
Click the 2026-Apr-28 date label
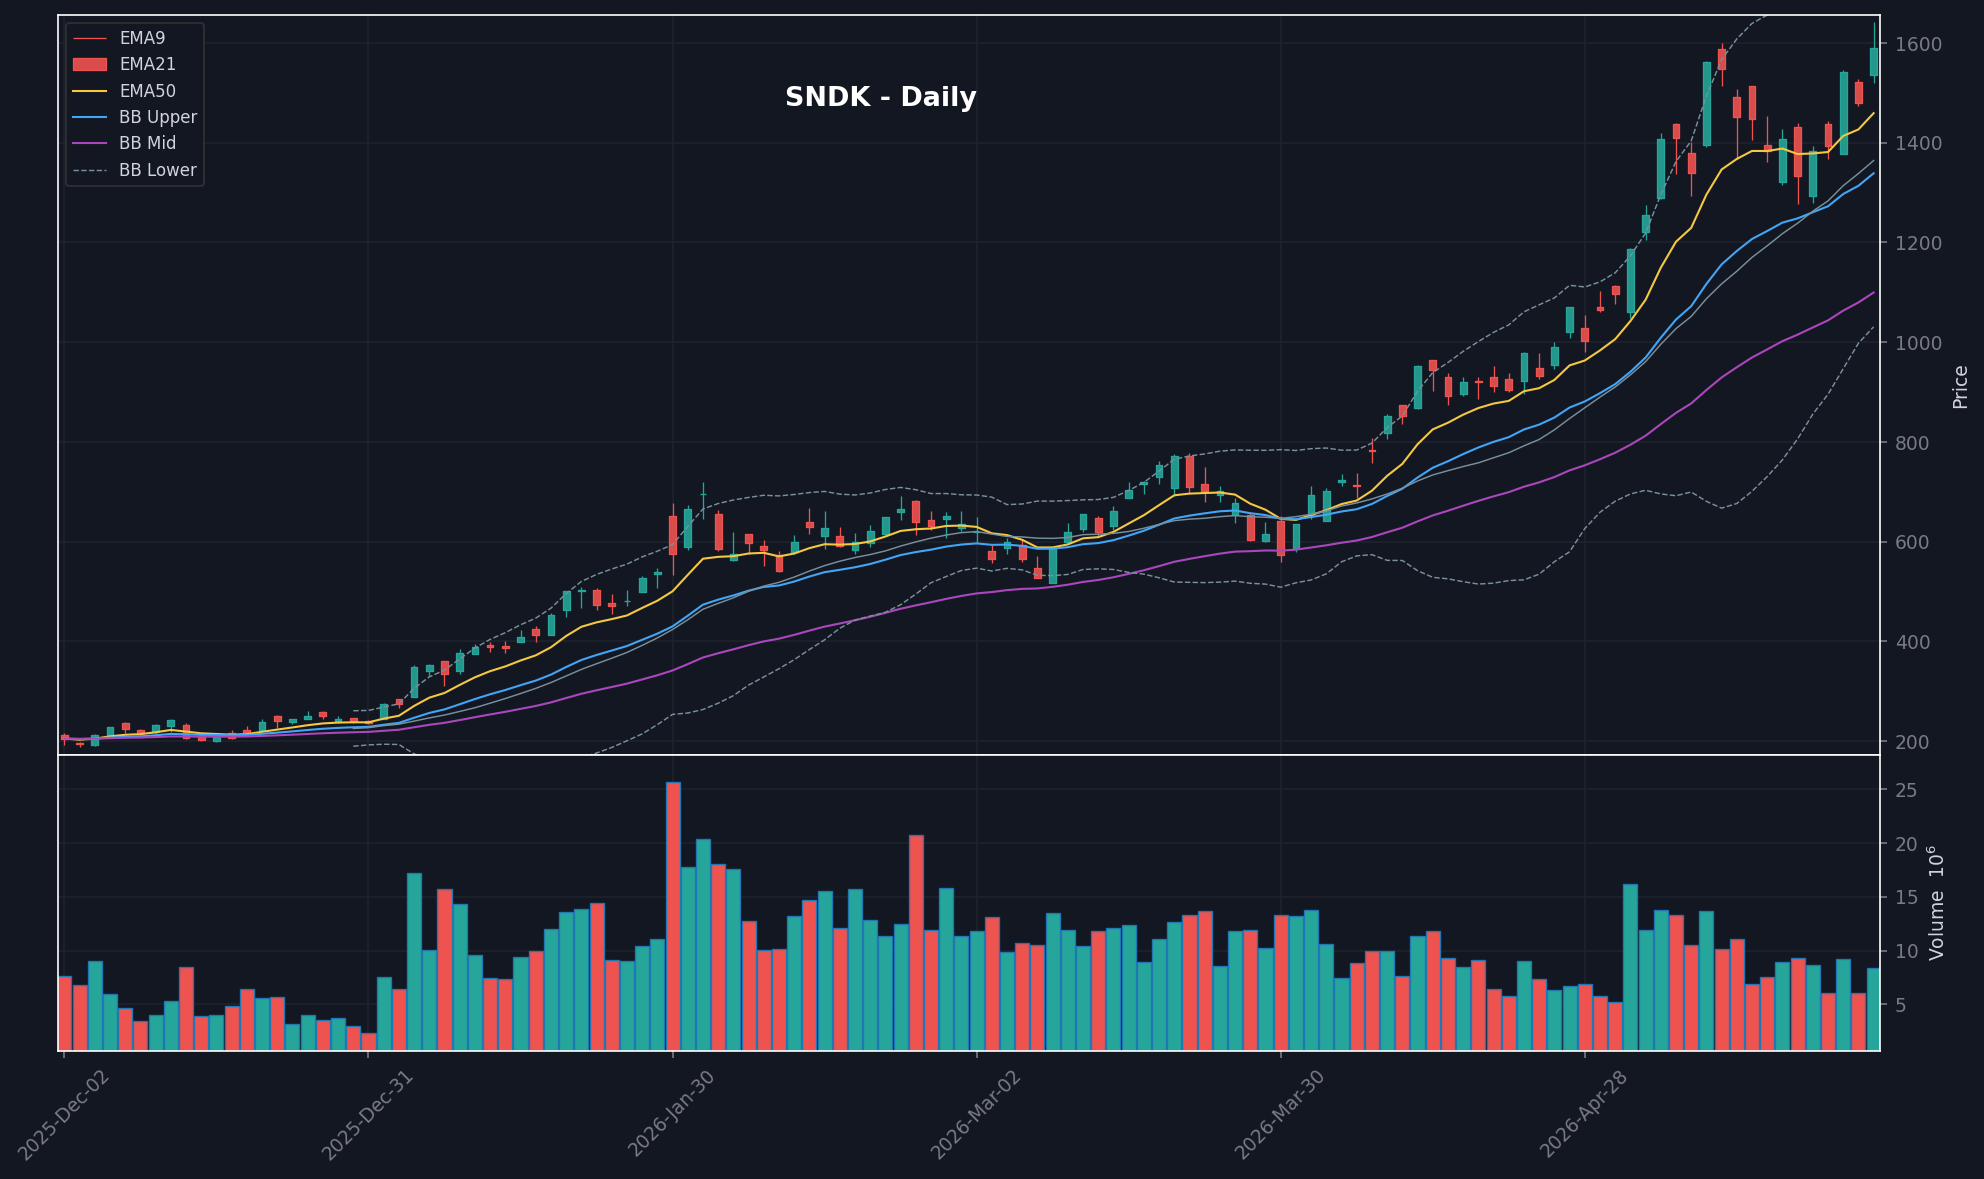1584,1114
